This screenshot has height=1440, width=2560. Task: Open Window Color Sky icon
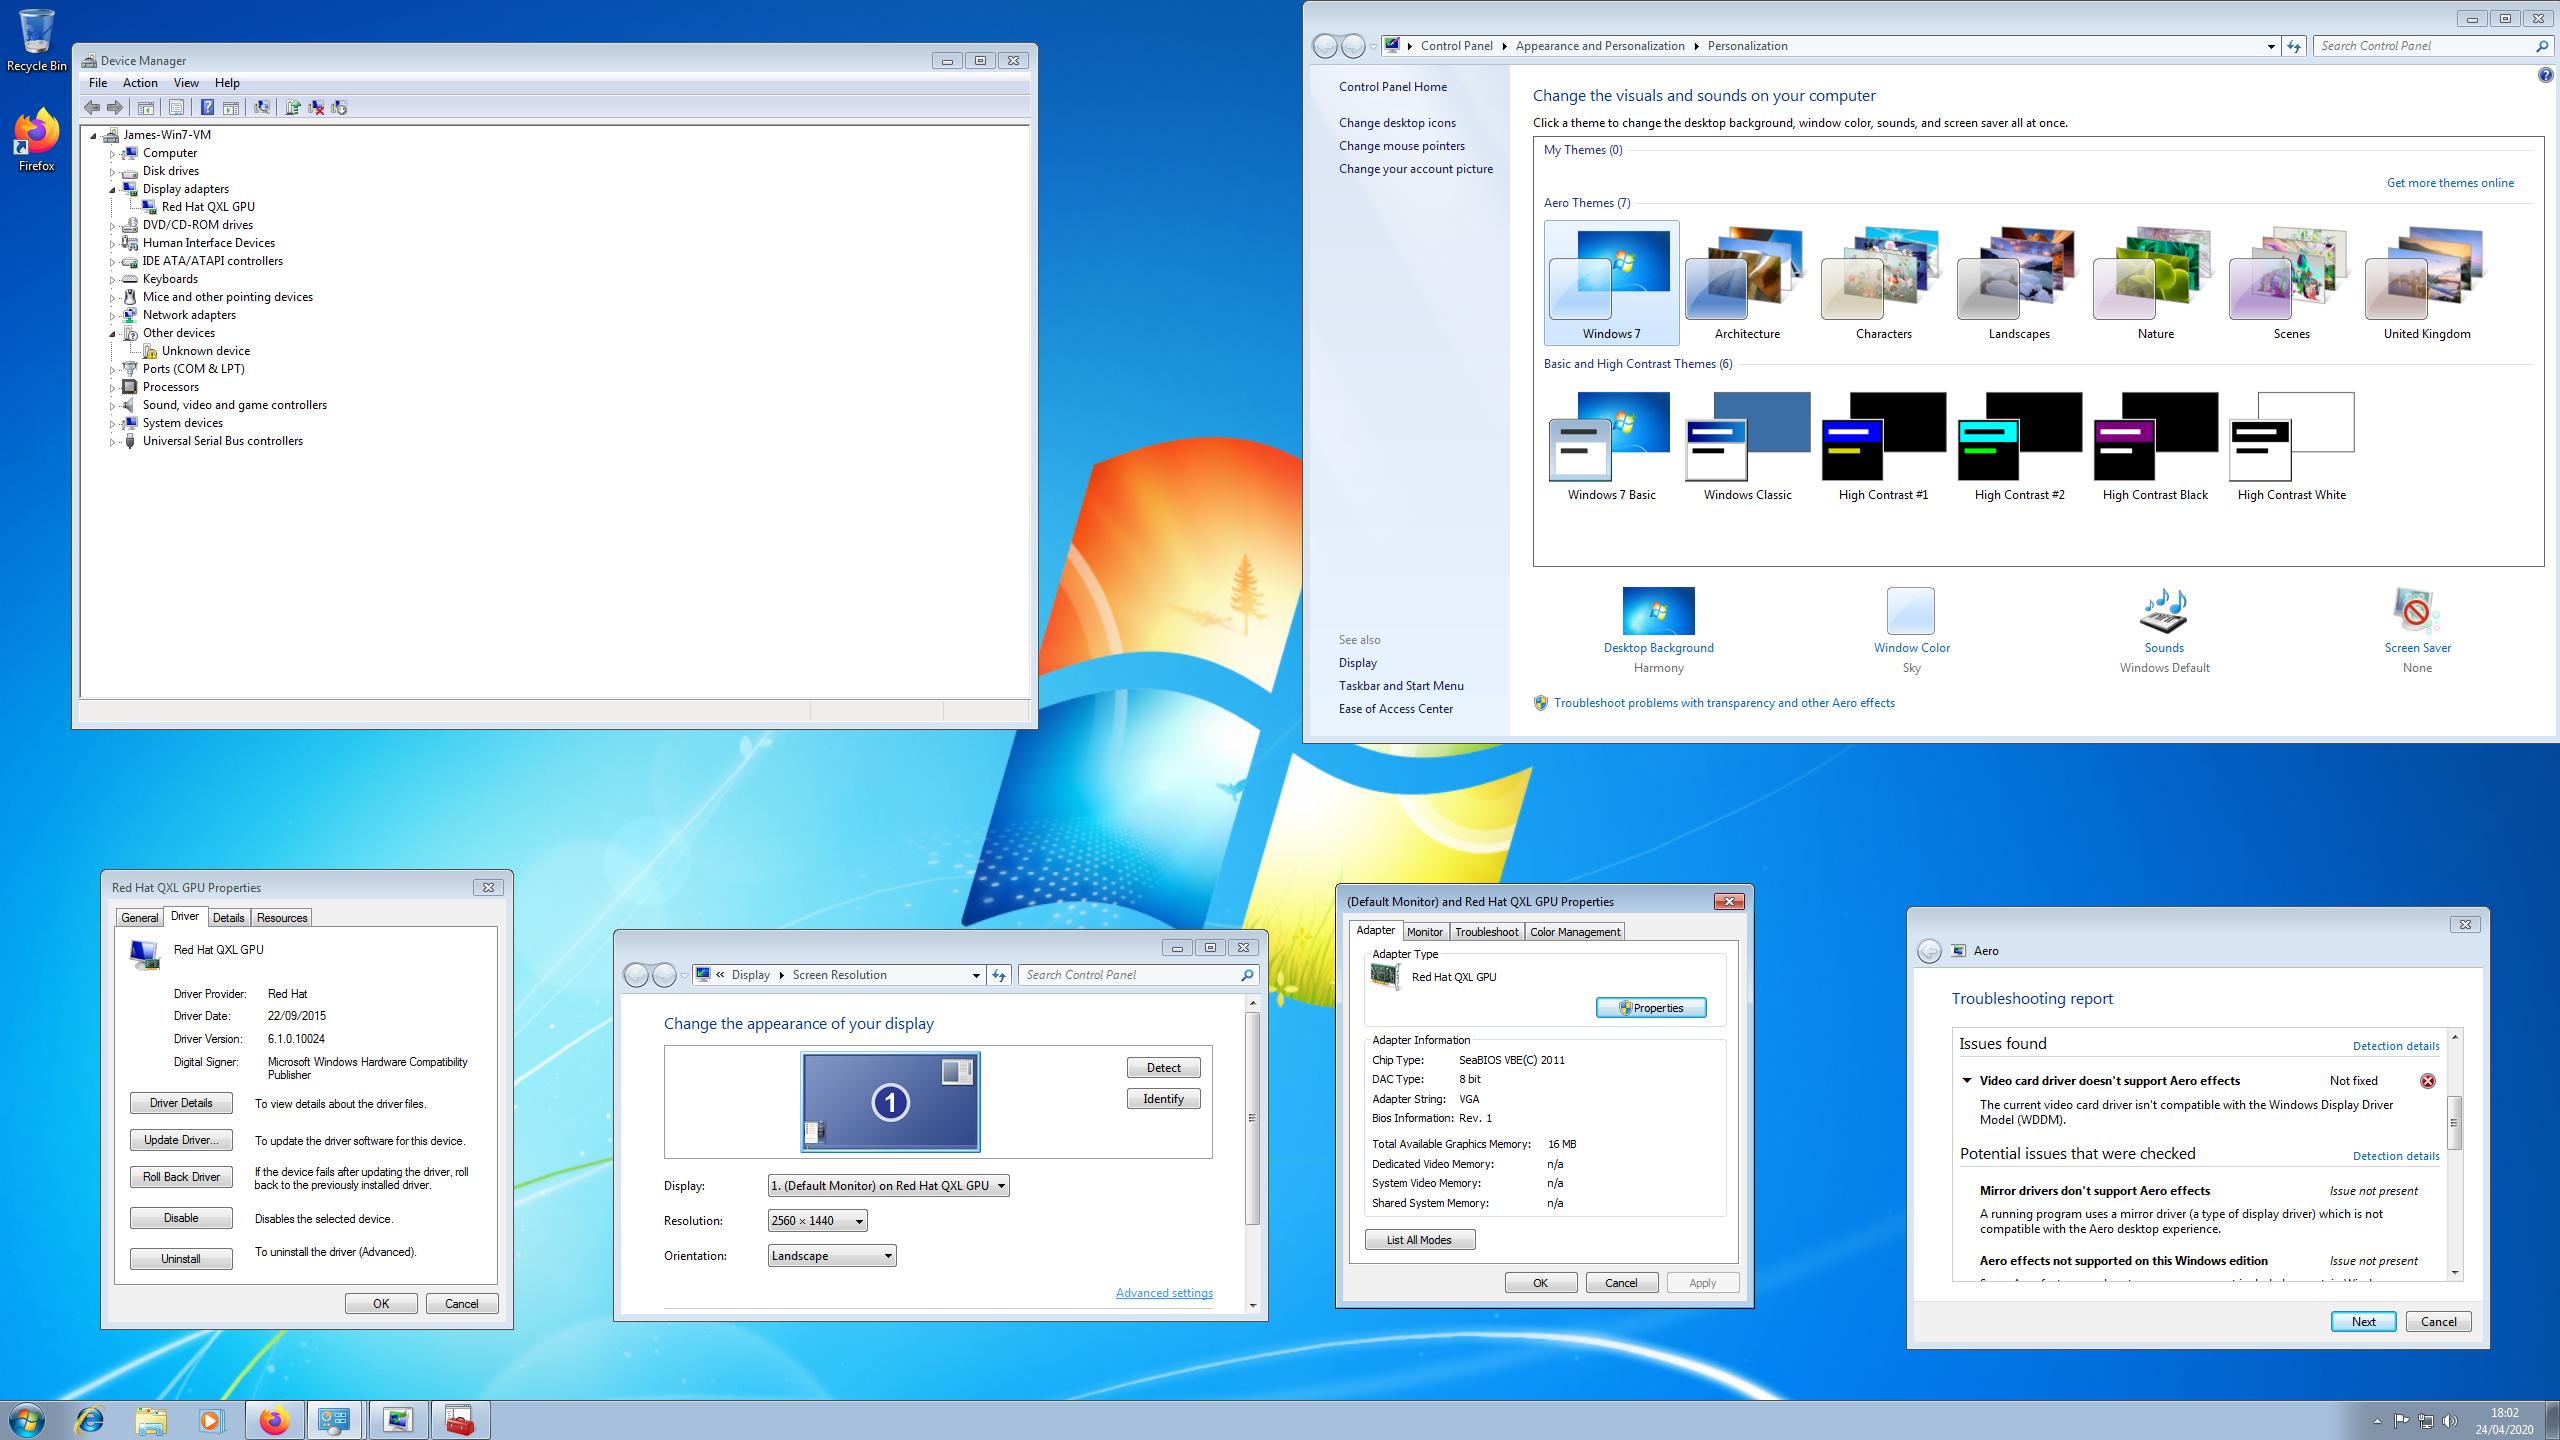[x=1911, y=611]
